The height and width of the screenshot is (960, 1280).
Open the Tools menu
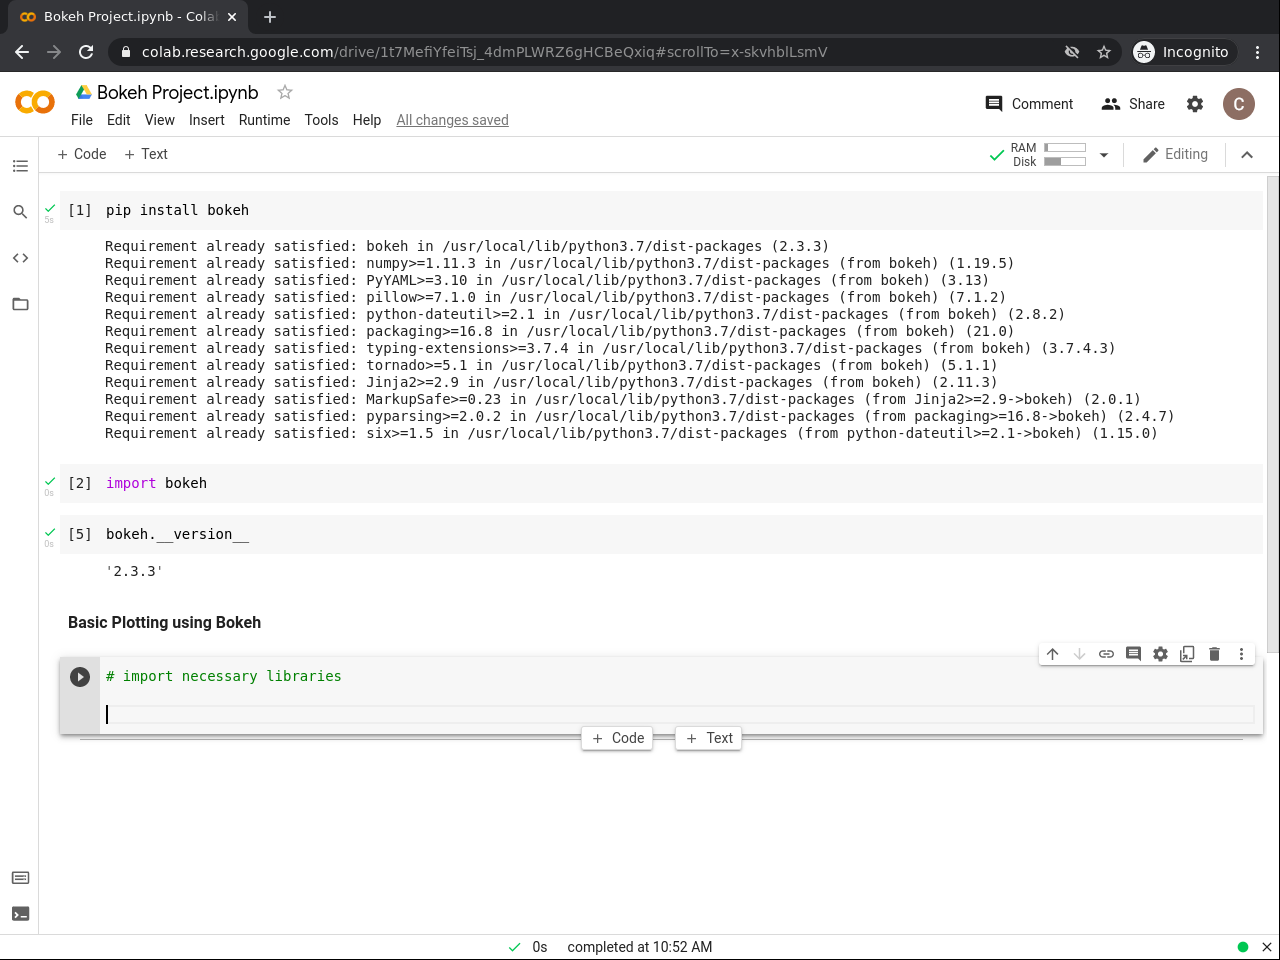coord(322,120)
